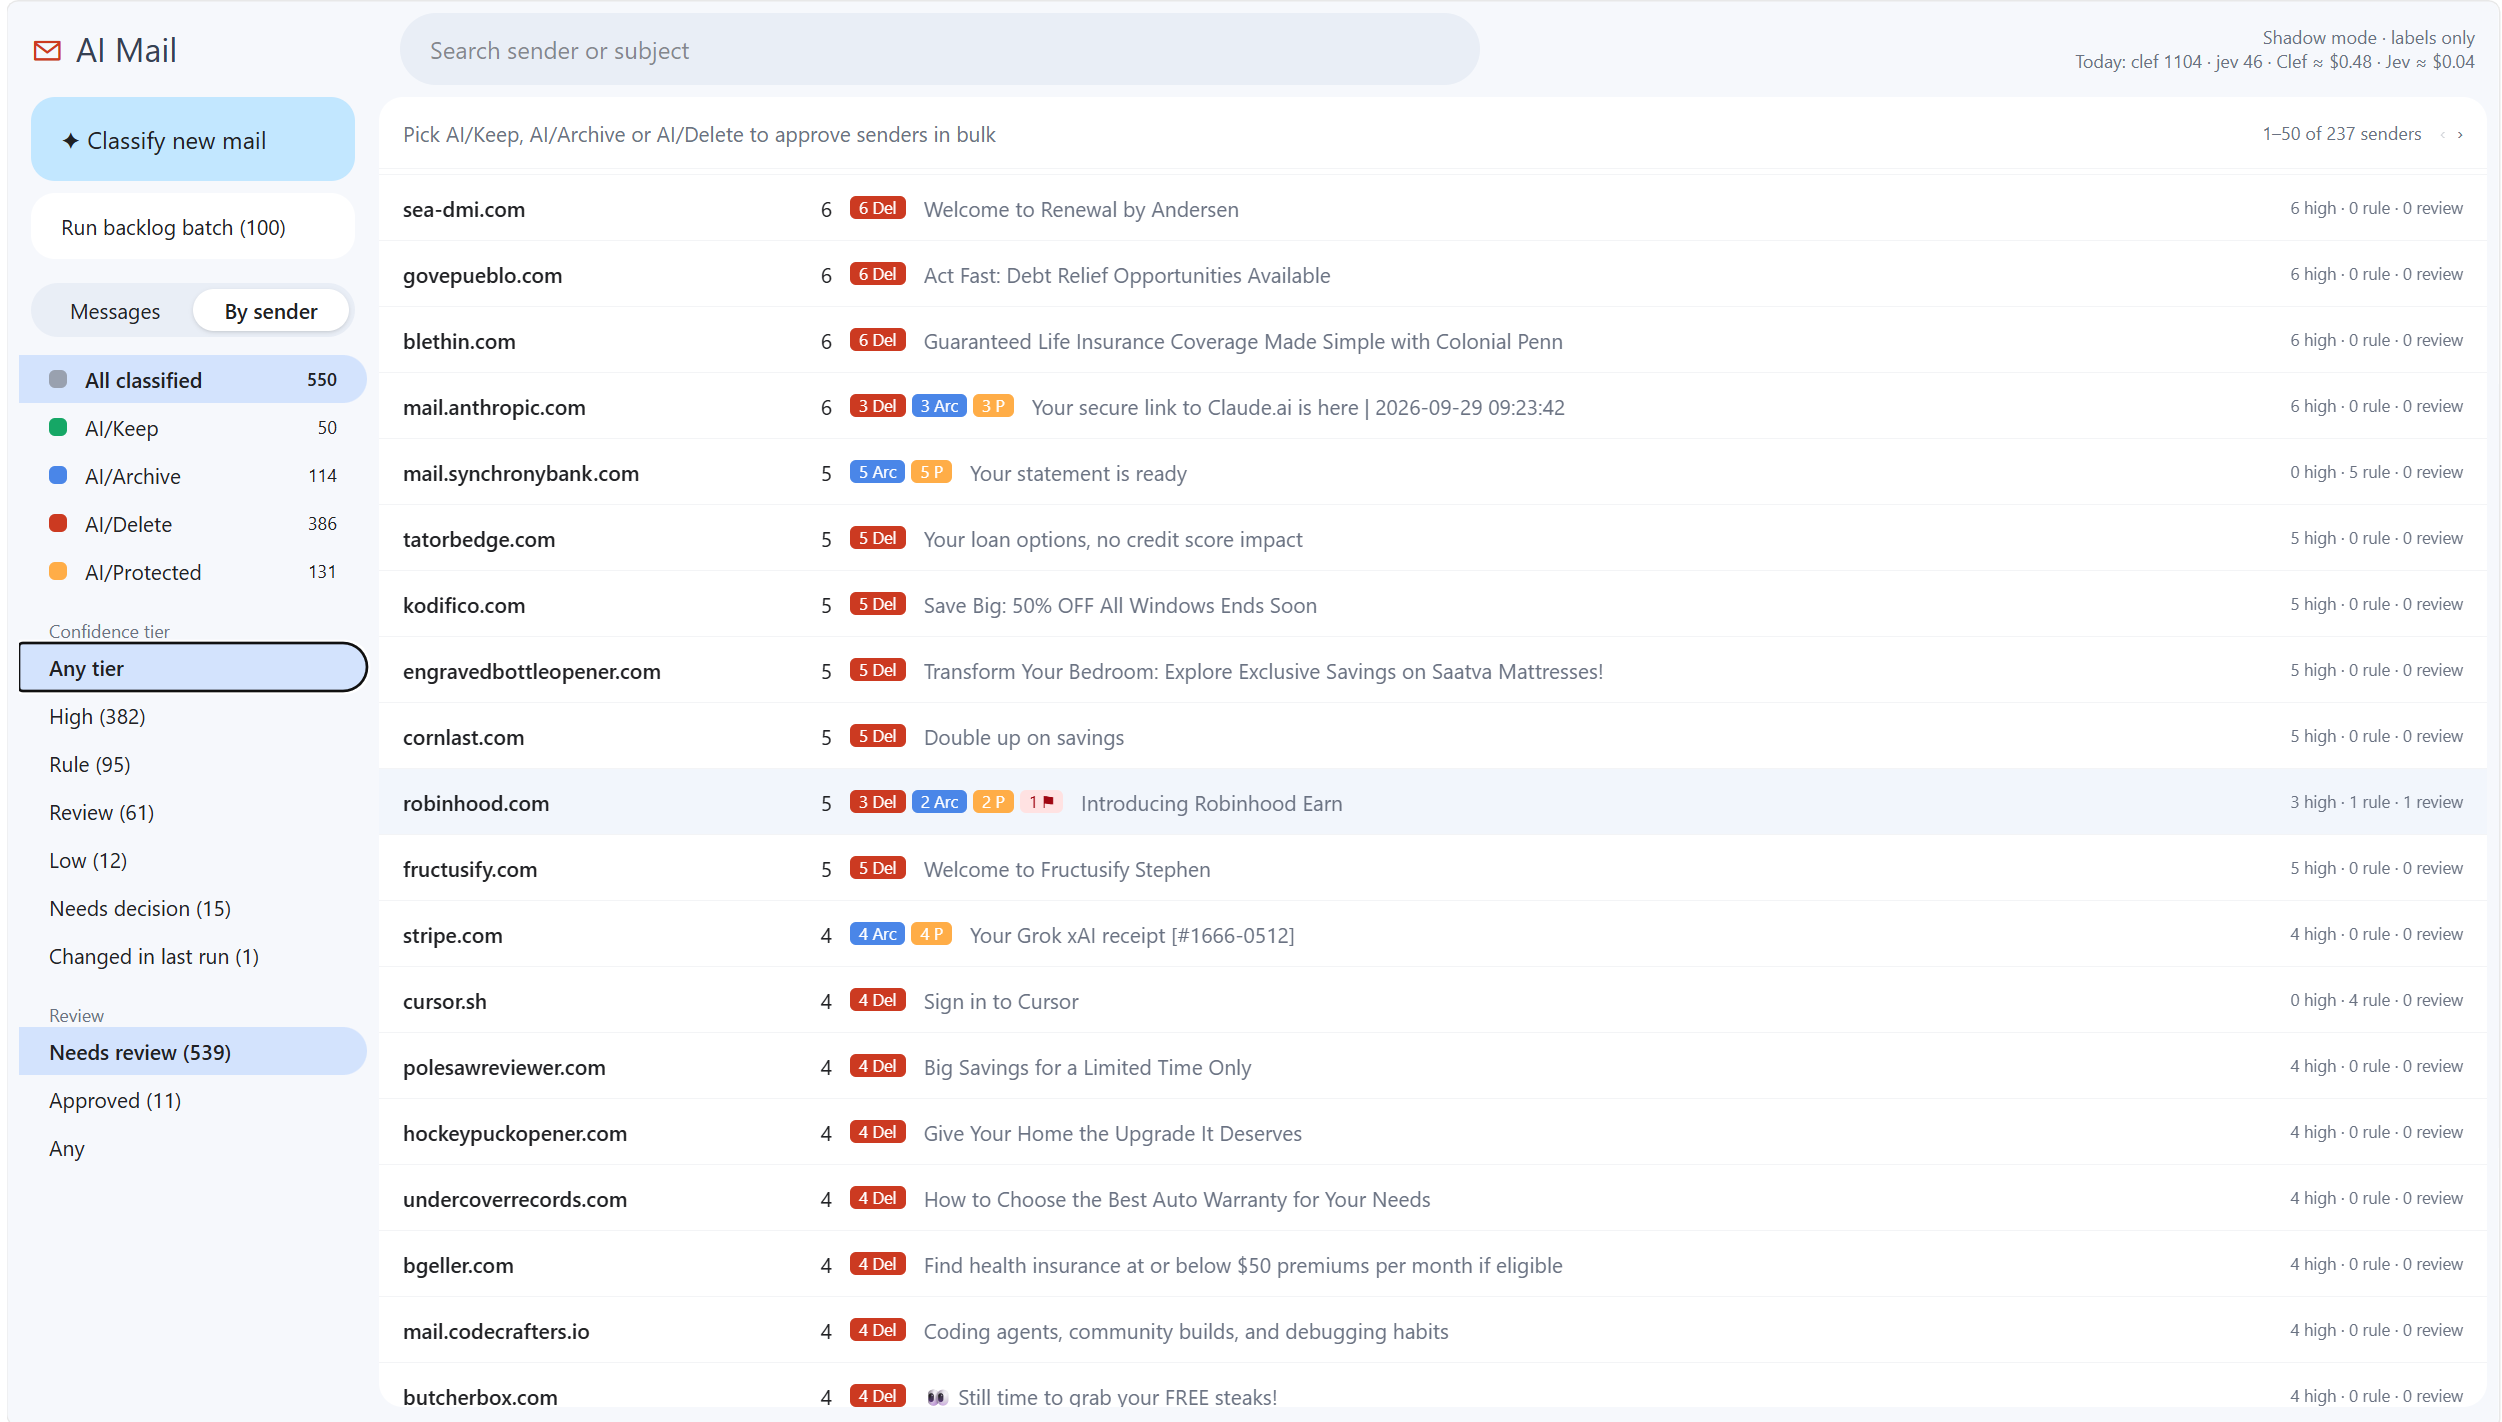
Task: Click the 2 P badge on robinhood.com row
Action: coord(993,802)
